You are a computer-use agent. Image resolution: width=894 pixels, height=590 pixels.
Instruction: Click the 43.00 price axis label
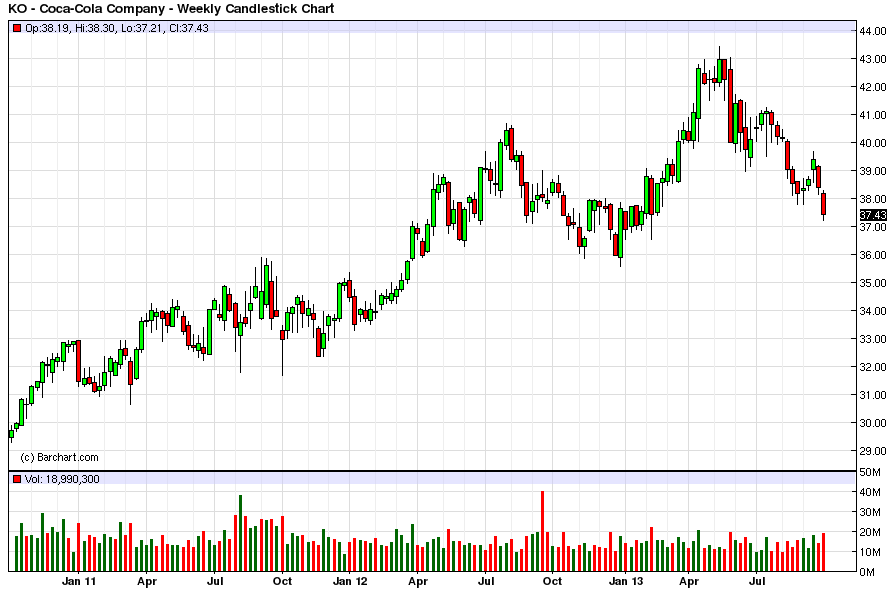pyautogui.click(x=873, y=59)
